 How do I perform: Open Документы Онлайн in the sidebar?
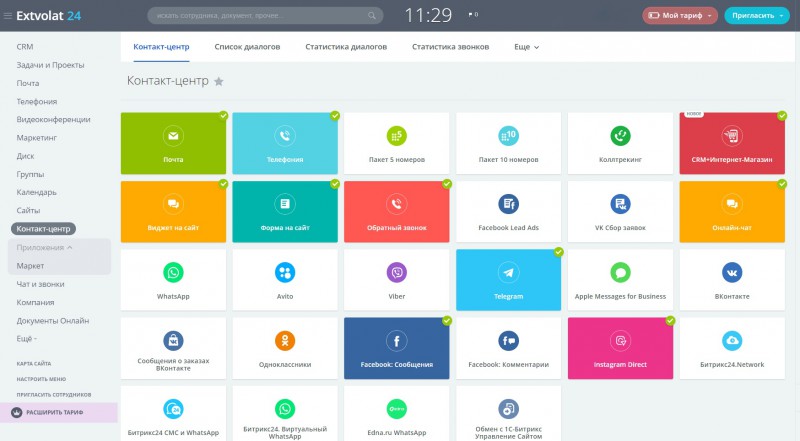[x=53, y=321]
